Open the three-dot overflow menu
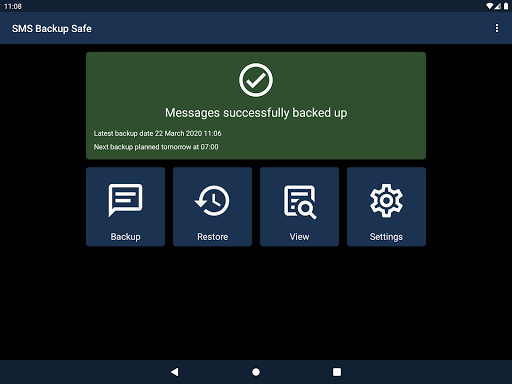Screen dimensions: 512x384 coord(497,28)
